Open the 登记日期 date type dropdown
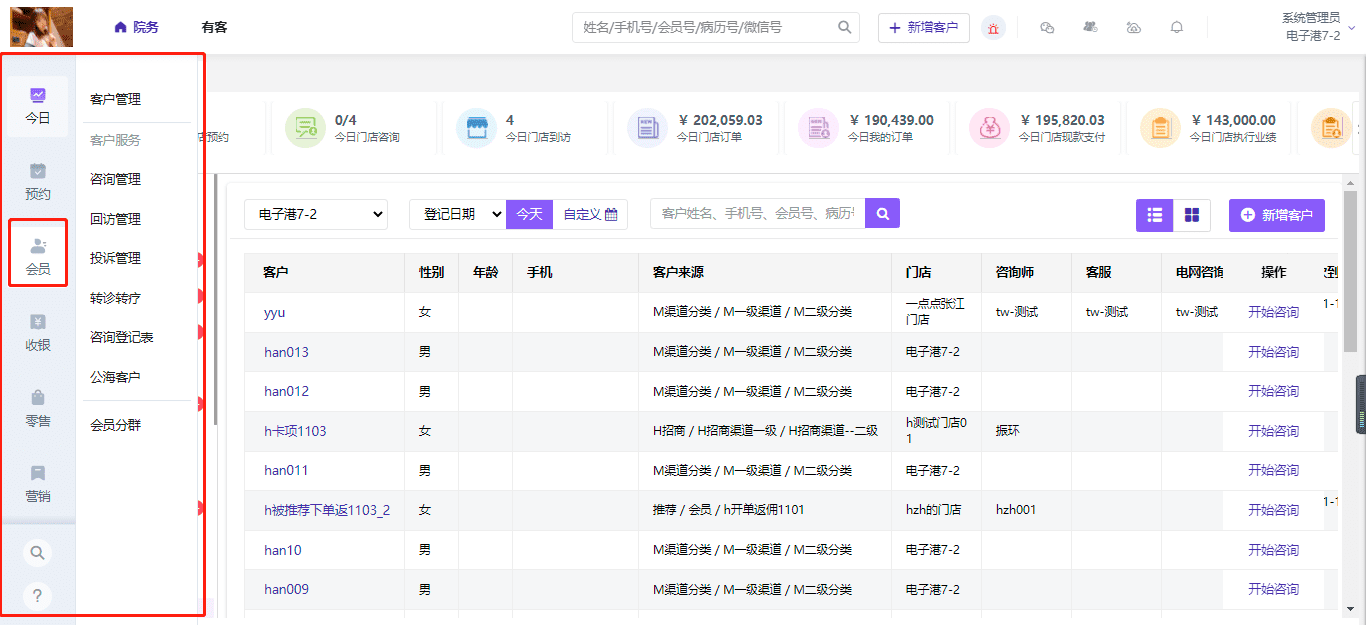 point(457,214)
